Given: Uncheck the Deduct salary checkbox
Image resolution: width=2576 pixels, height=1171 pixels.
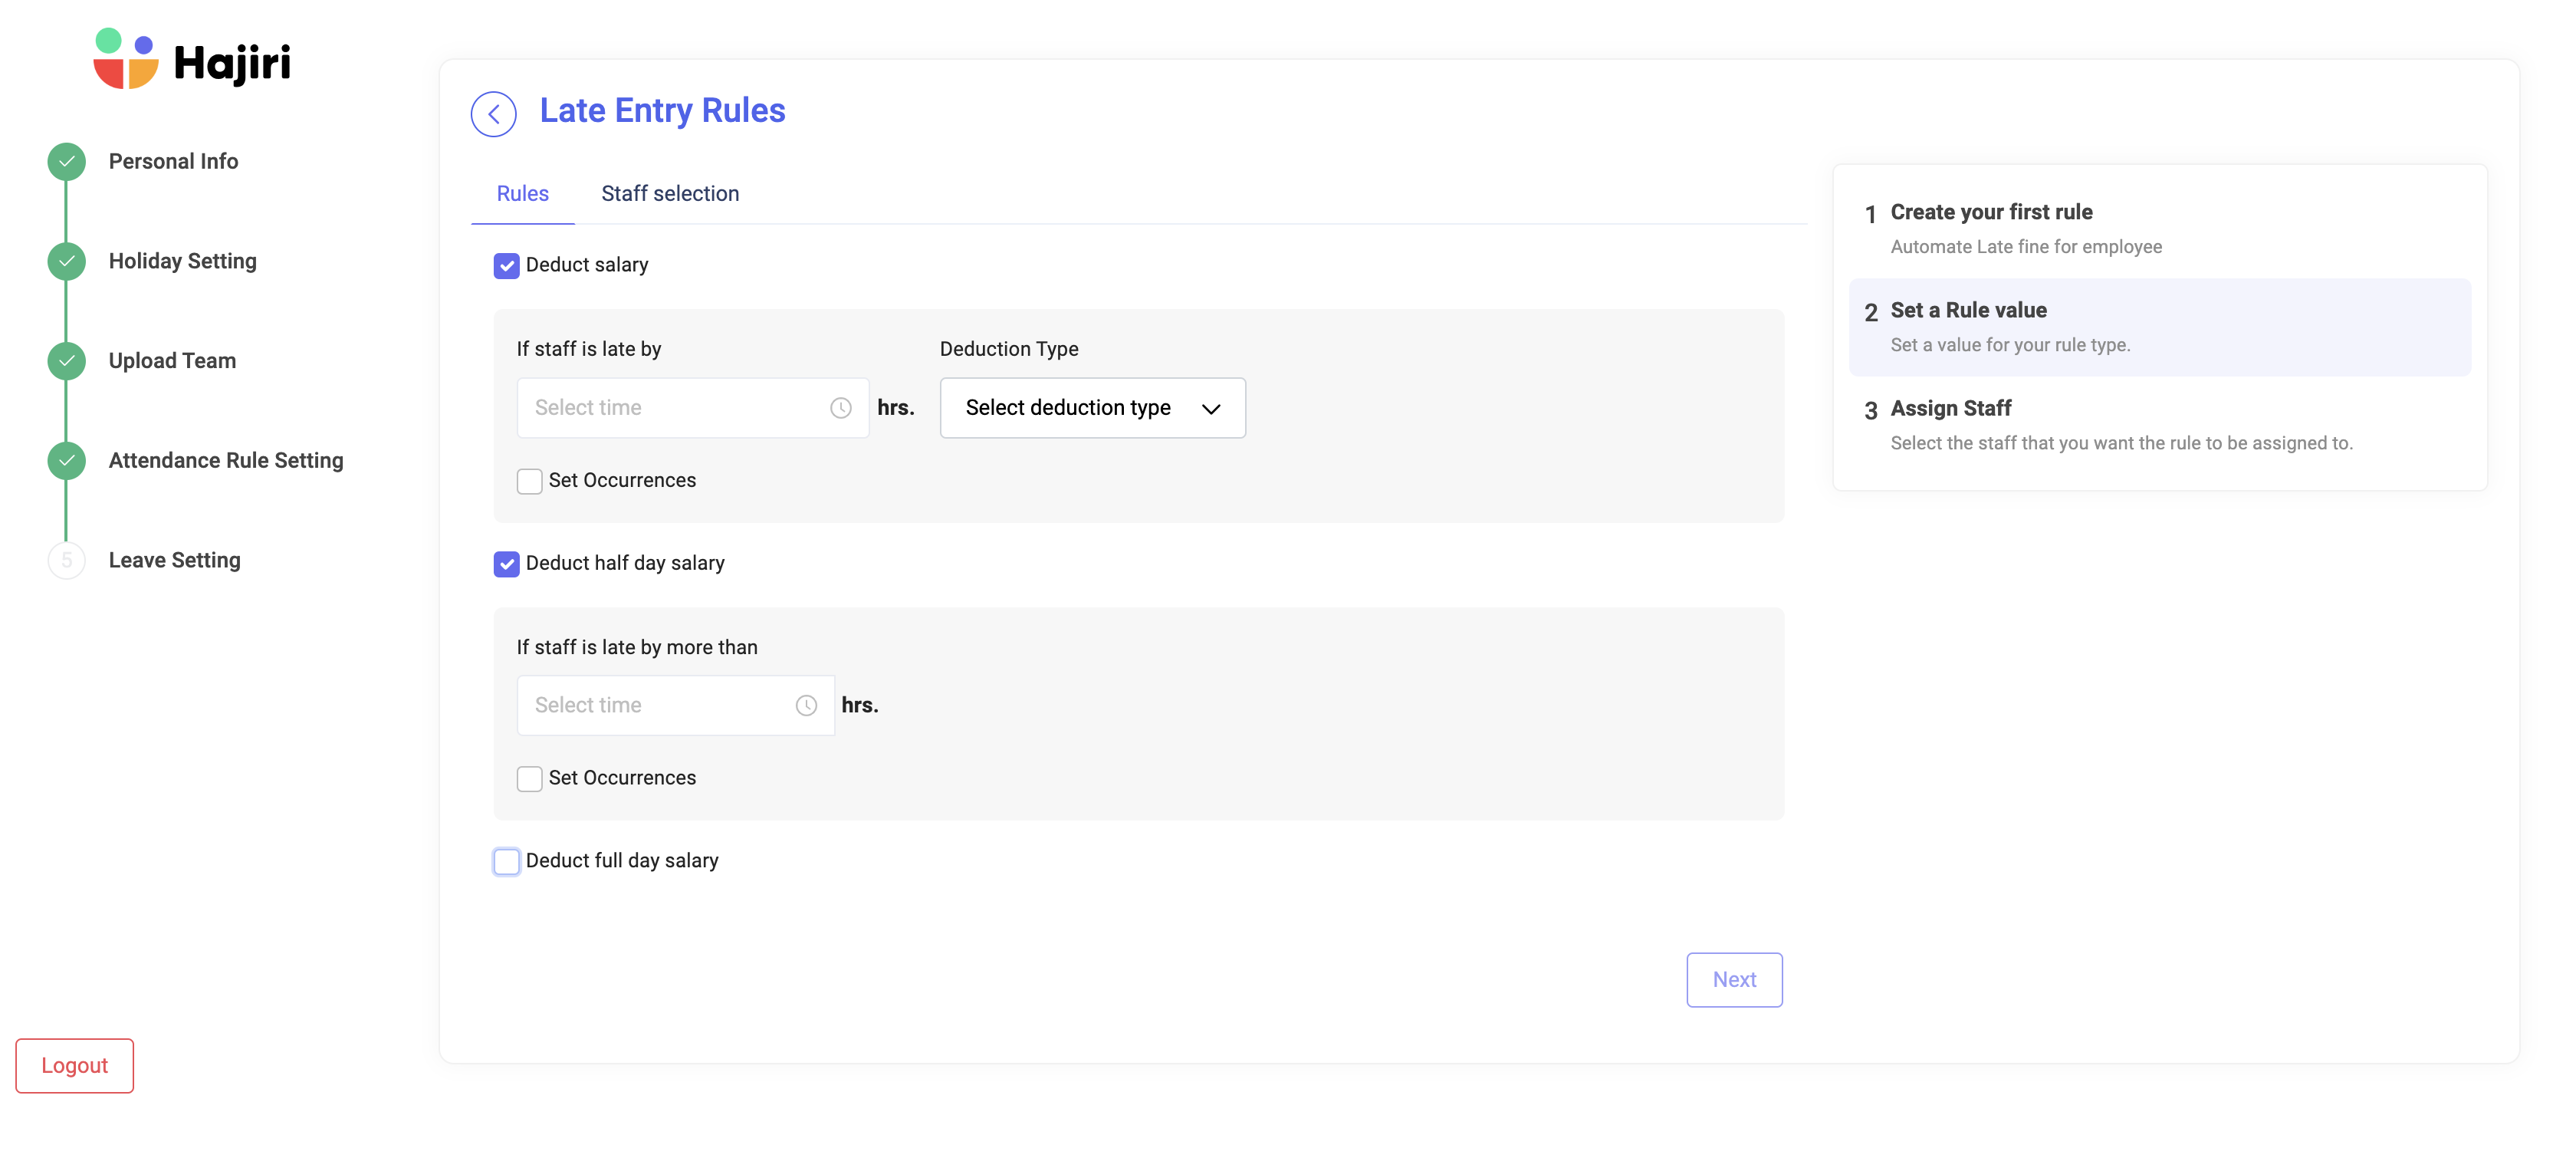Looking at the screenshot, I should [x=506, y=266].
